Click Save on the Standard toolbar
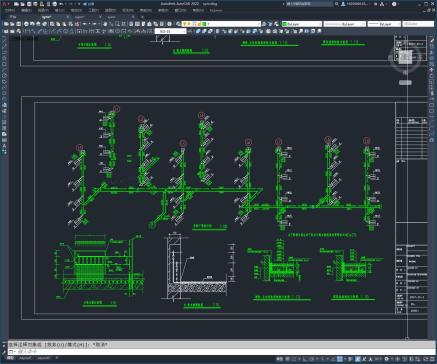The width and height of the screenshot is (437, 364). coord(18,24)
